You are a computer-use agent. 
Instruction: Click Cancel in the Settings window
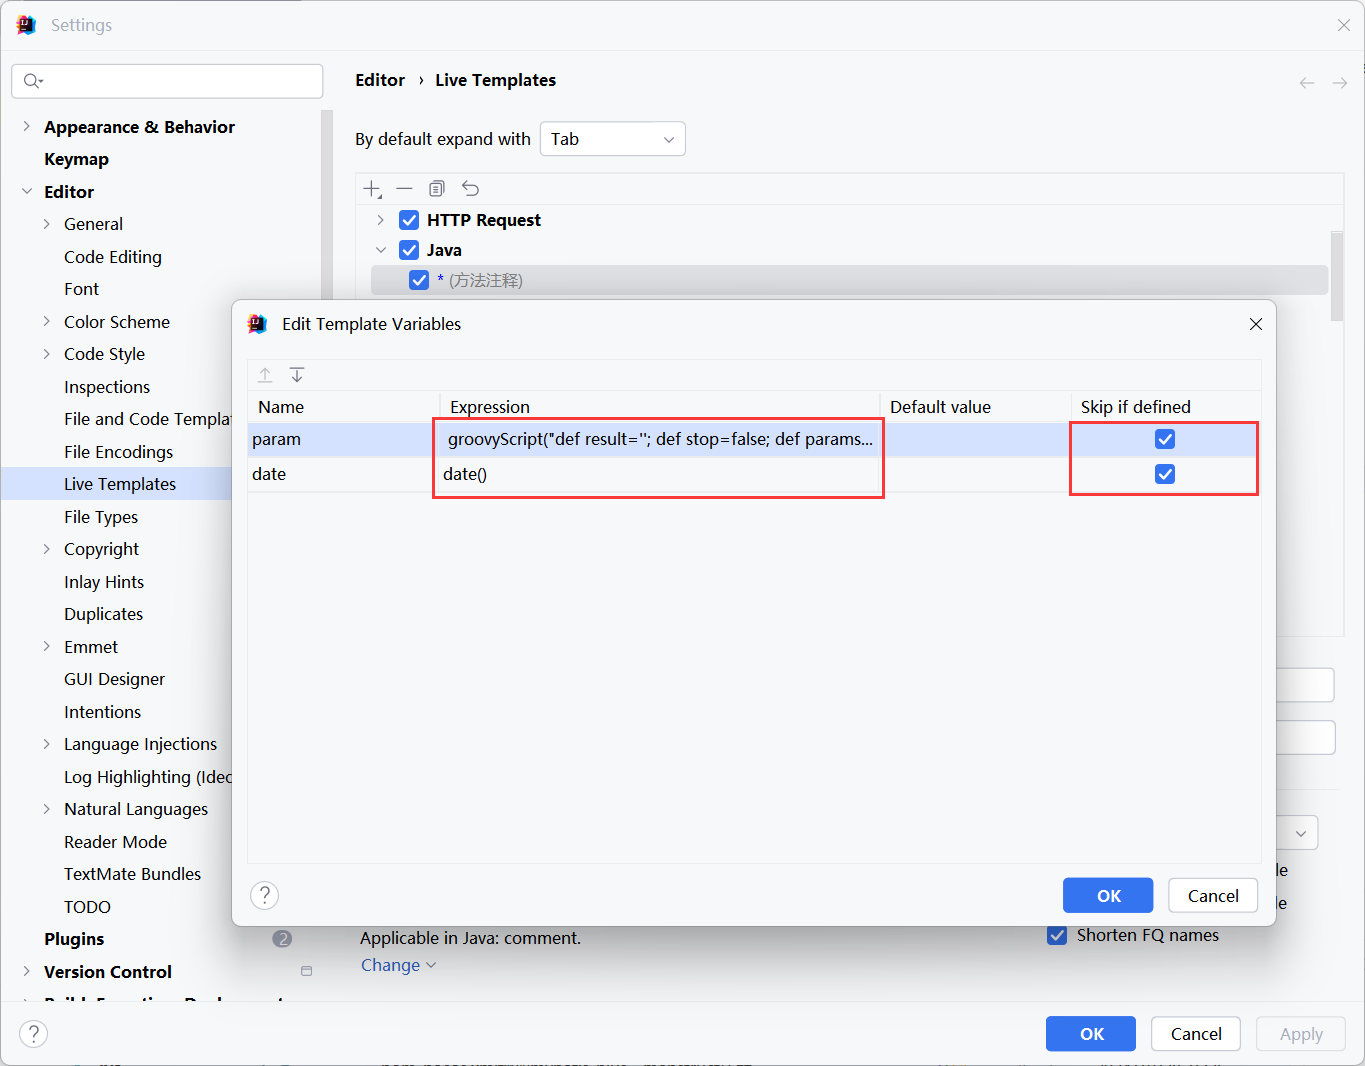pyautogui.click(x=1196, y=1033)
